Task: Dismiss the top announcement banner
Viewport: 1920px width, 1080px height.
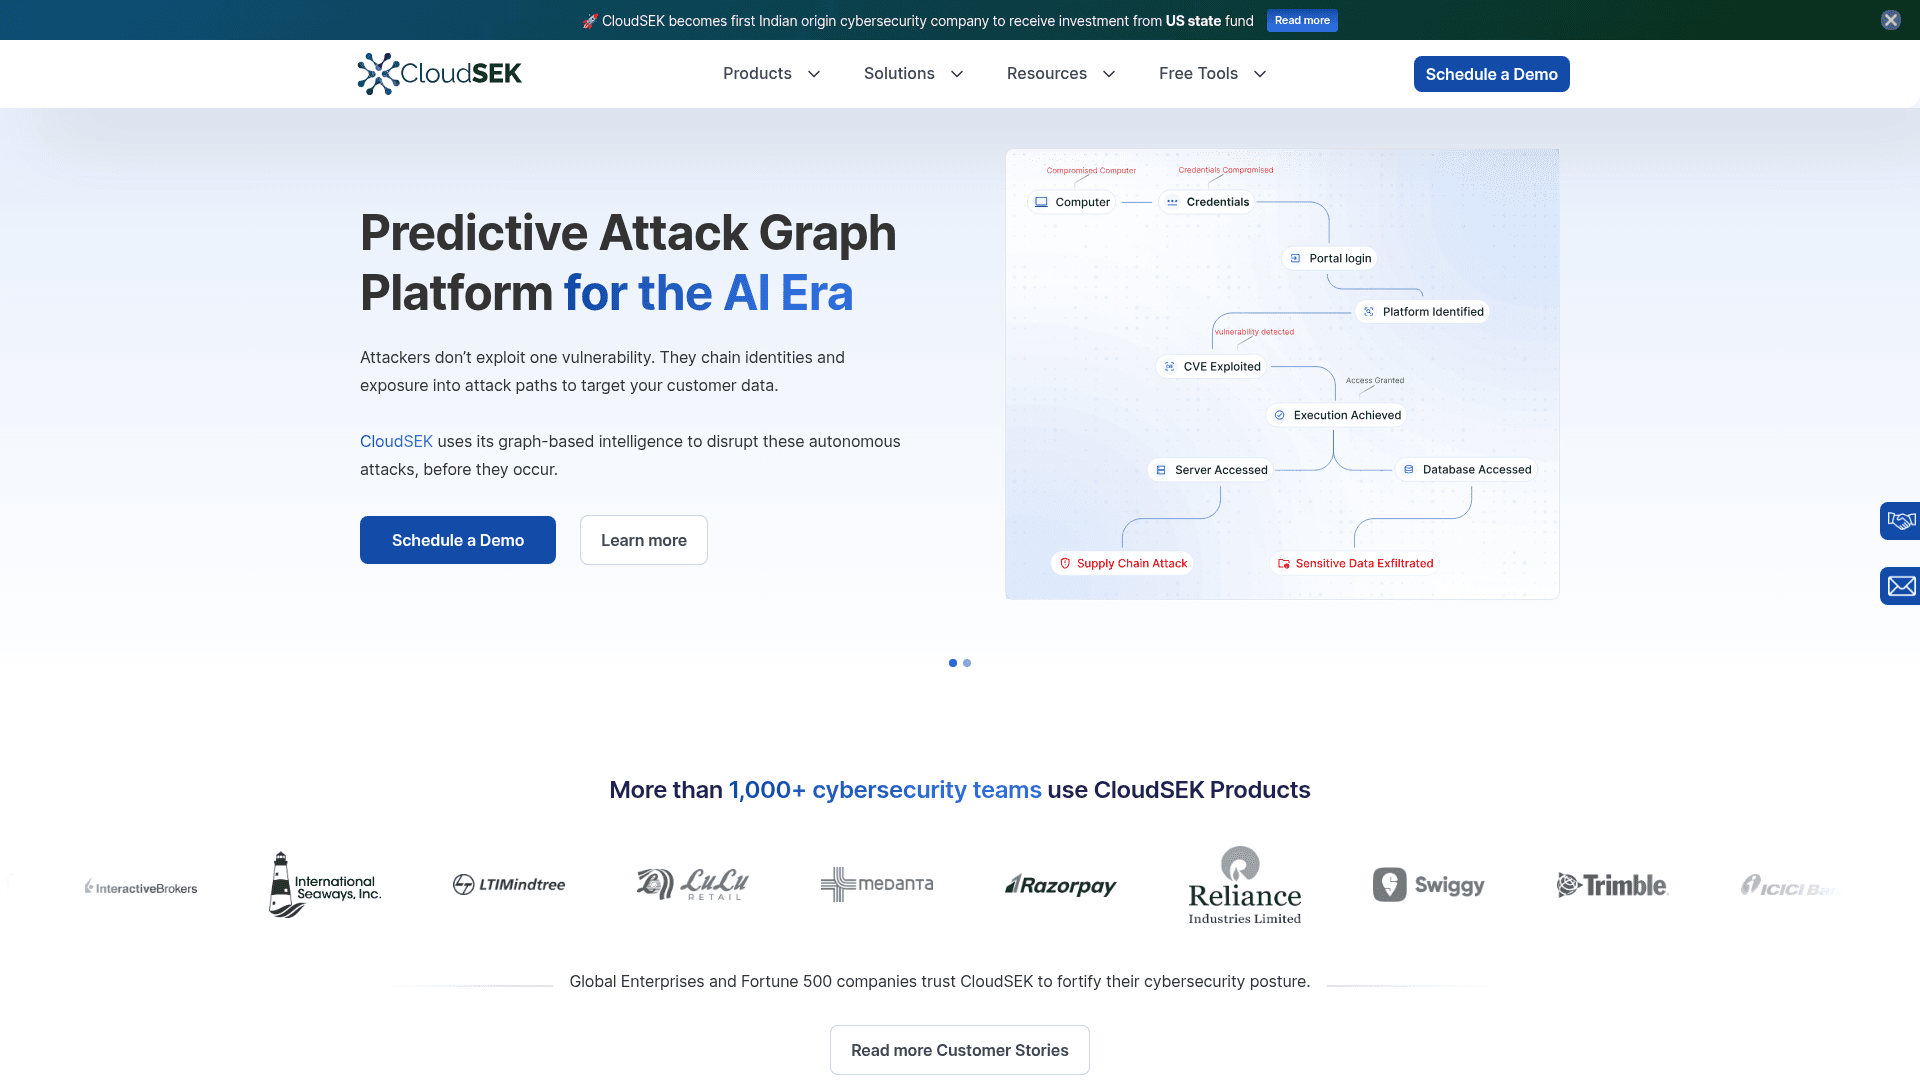Action: [x=1890, y=20]
